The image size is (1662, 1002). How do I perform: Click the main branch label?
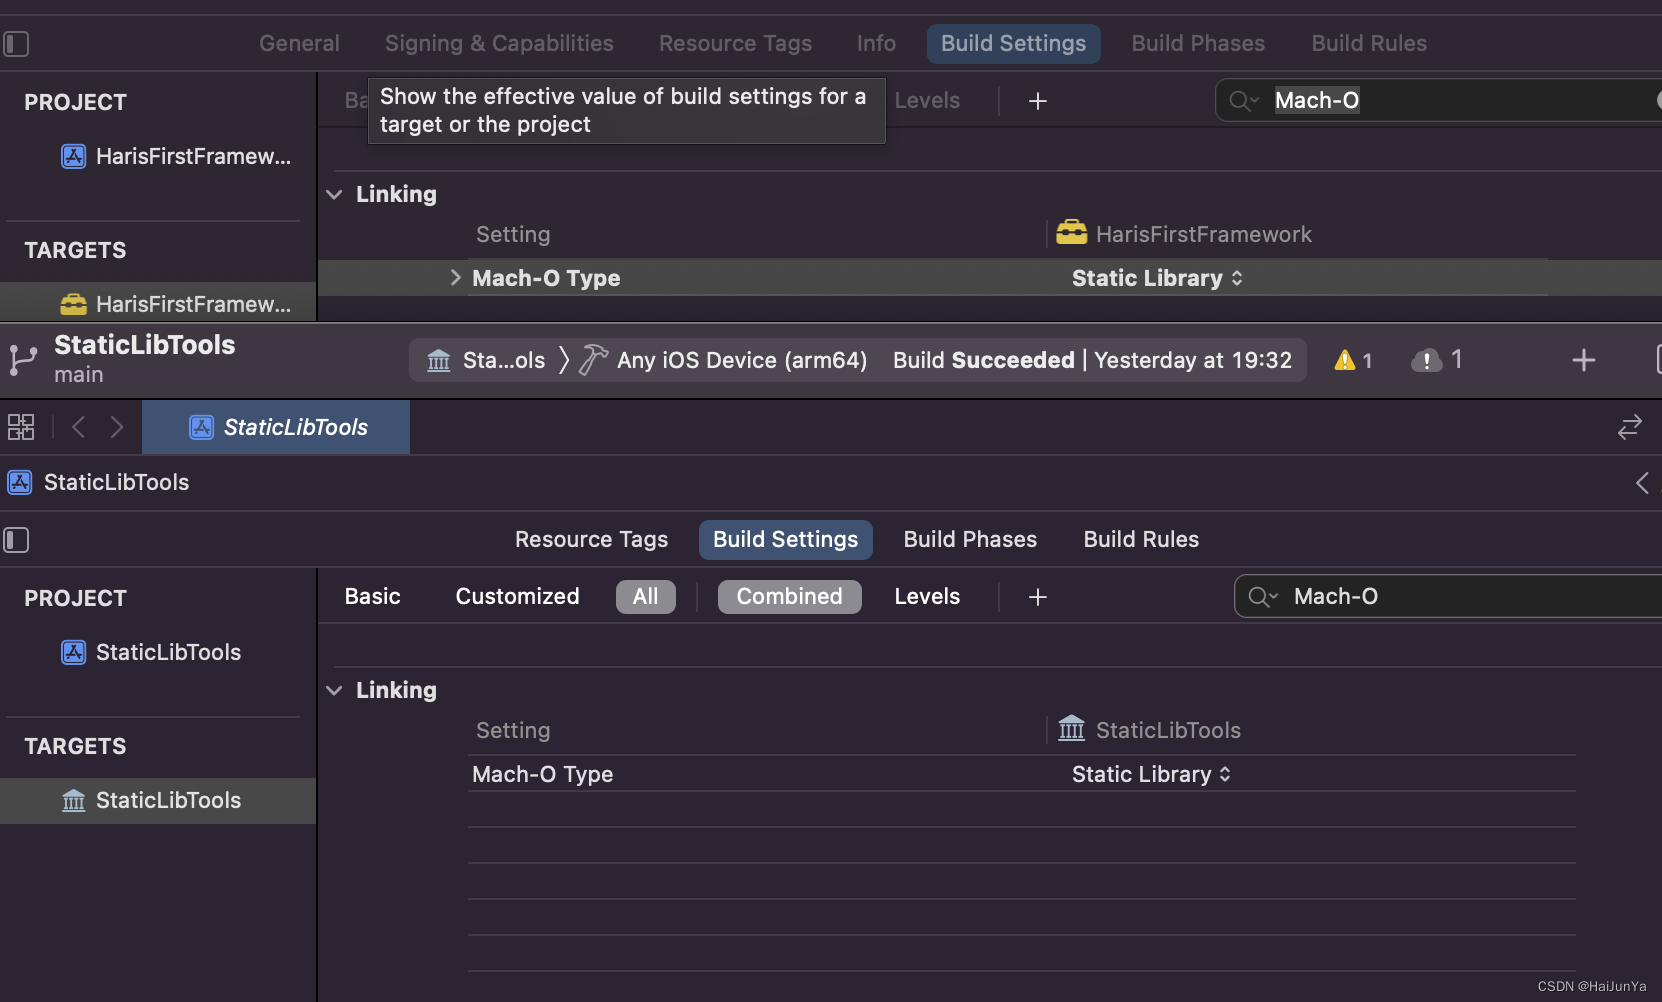(x=79, y=375)
